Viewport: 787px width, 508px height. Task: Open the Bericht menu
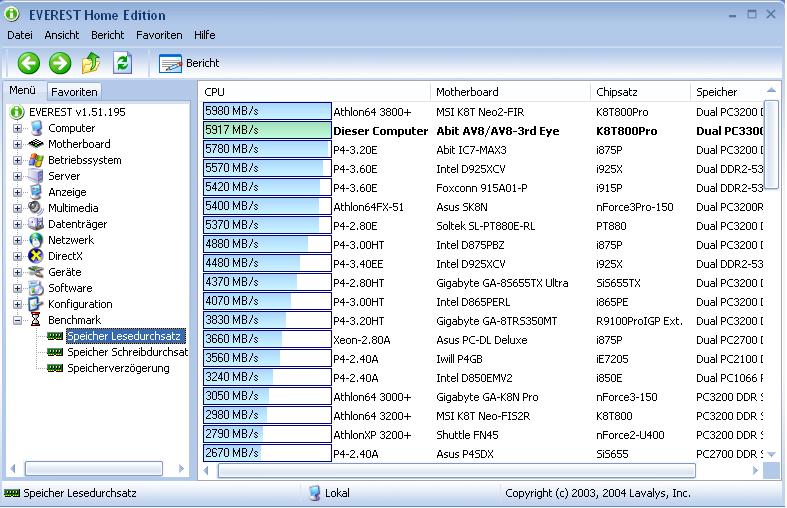[107, 35]
